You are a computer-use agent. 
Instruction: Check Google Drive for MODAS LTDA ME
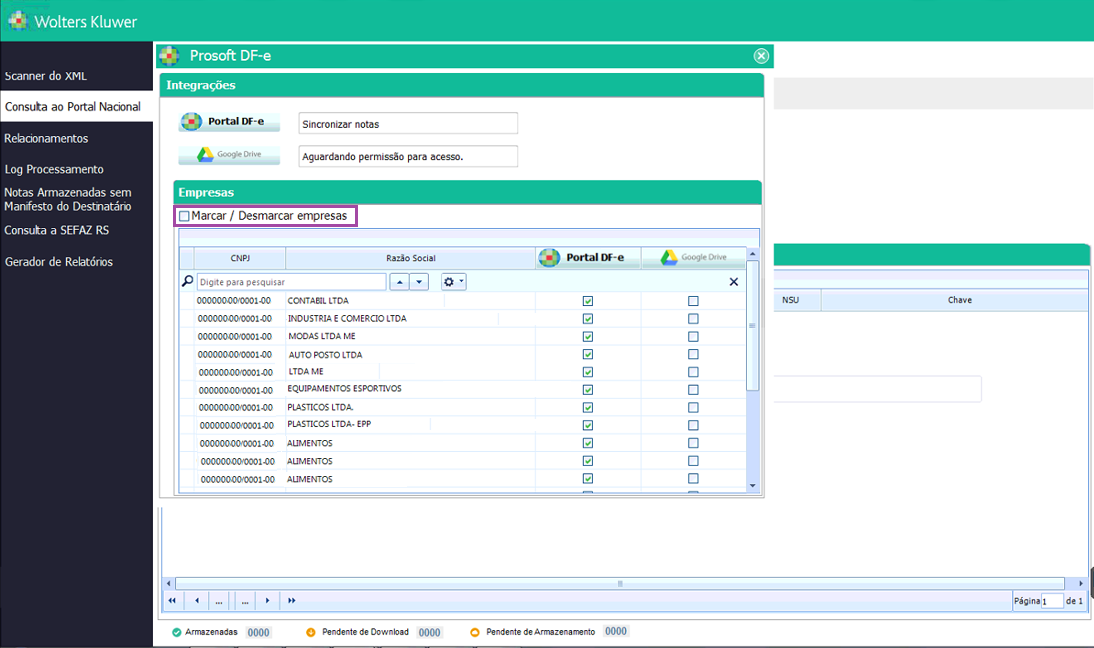point(693,337)
